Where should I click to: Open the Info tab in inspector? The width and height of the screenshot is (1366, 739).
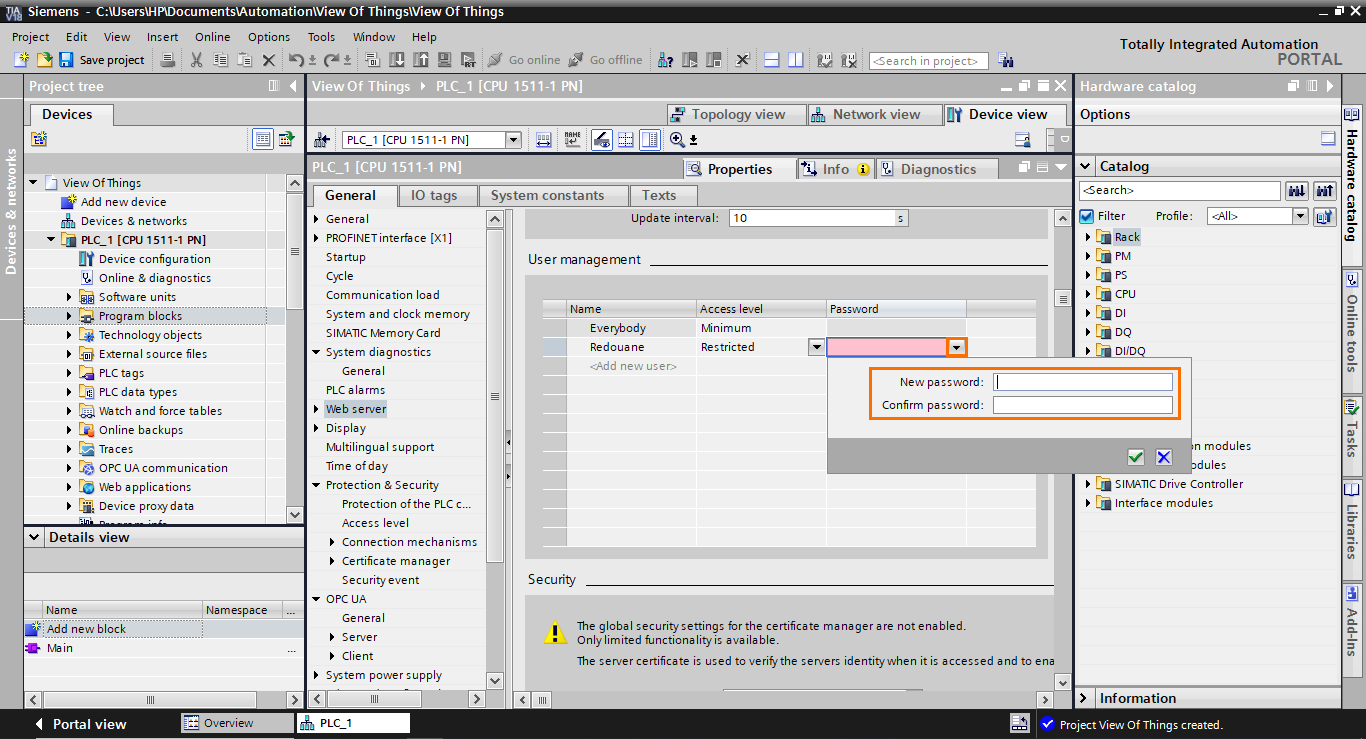836,169
